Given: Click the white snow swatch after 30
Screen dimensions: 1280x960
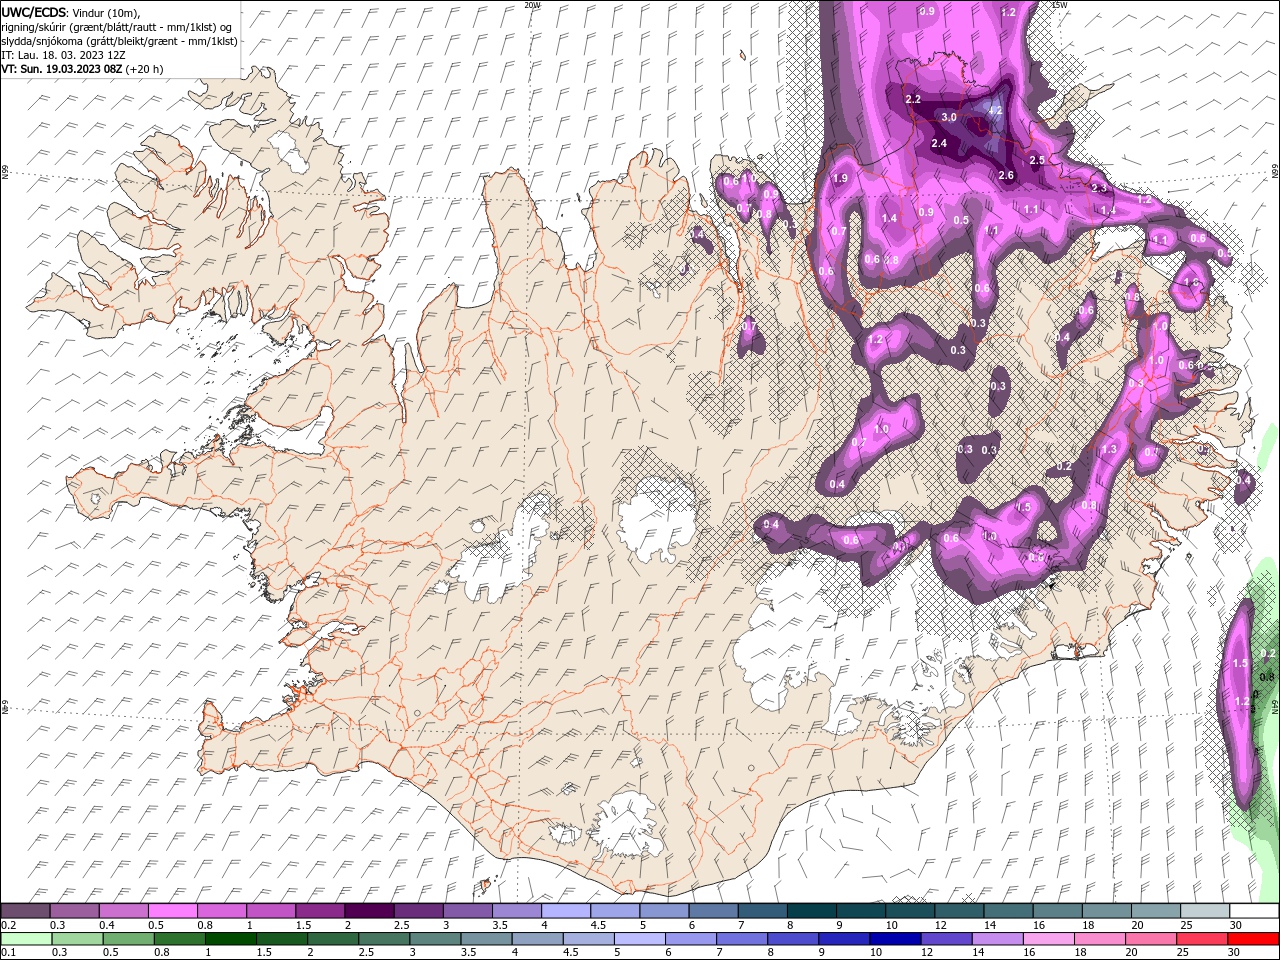Looking at the screenshot, I should pyautogui.click(x=1252, y=911).
